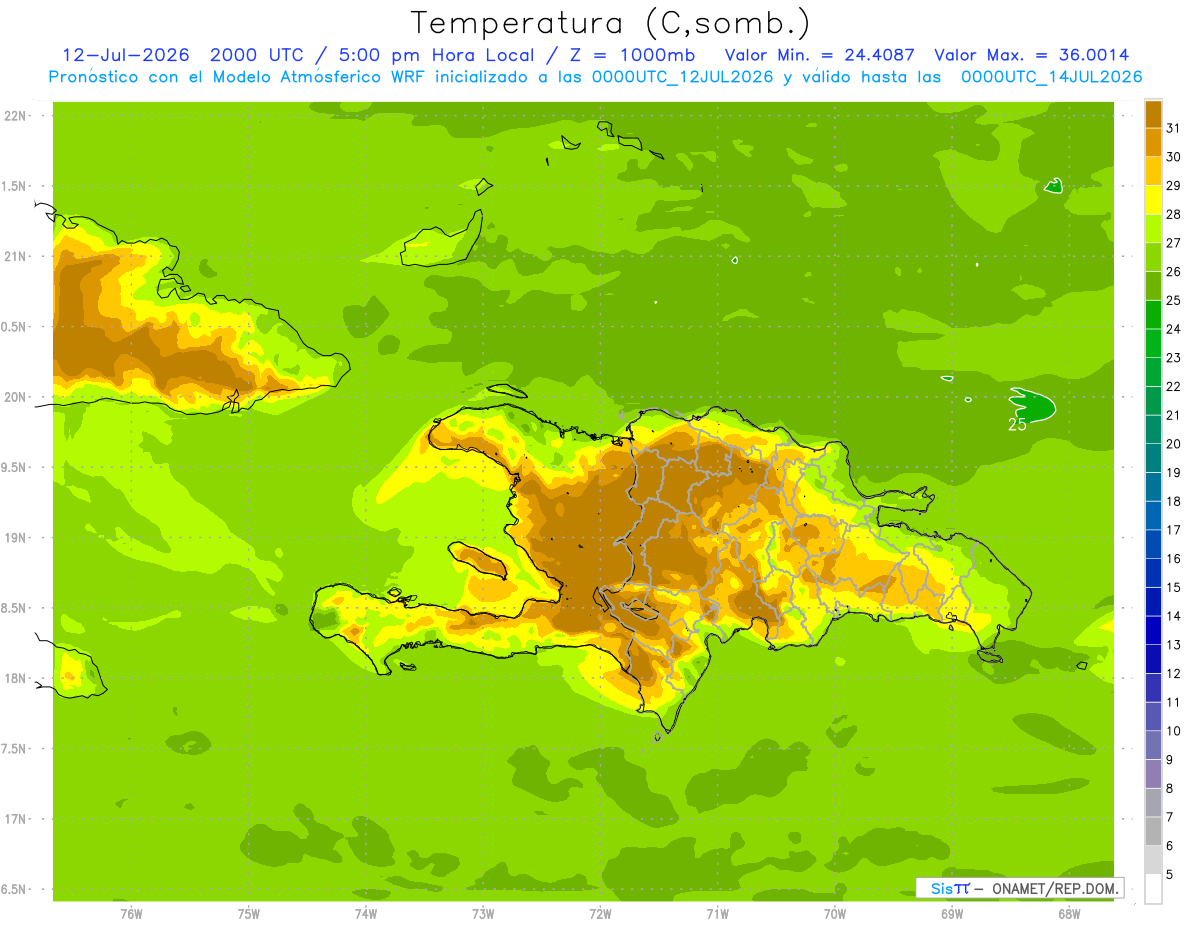
Task: Click the "71W" longitude label
Action: (x=717, y=914)
